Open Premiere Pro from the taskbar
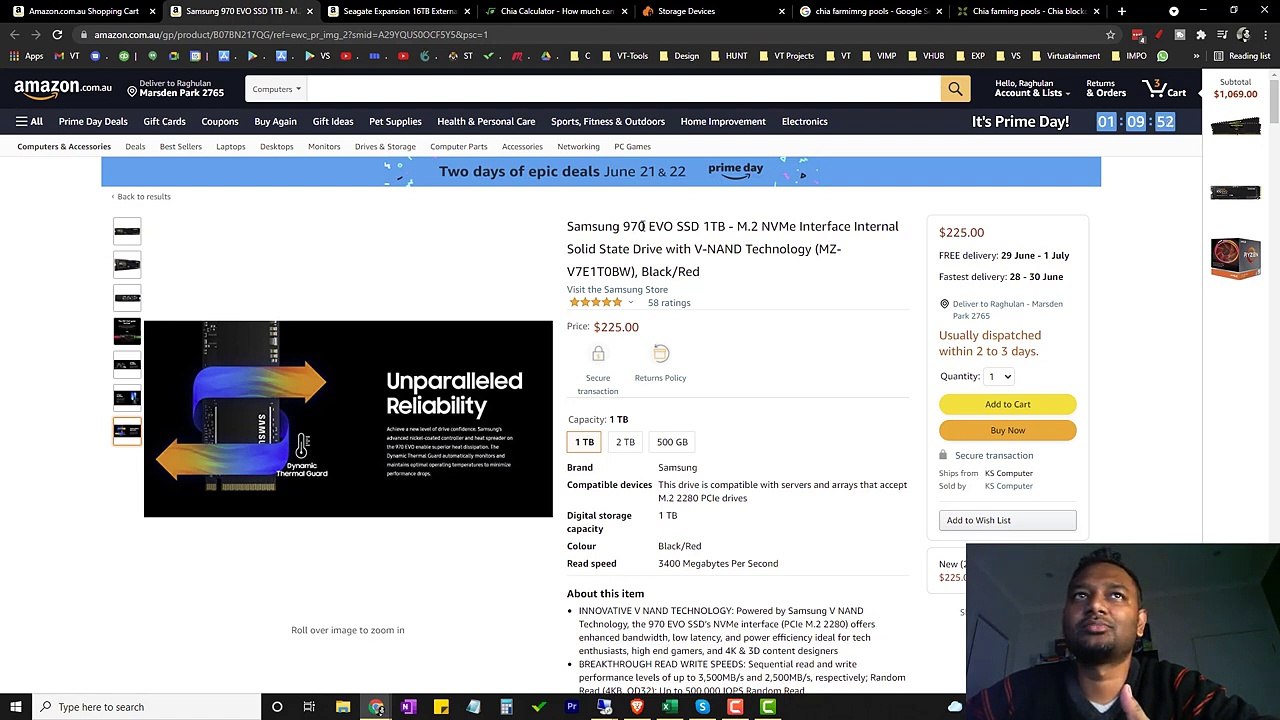The width and height of the screenshot is (1280, 720). pyautogui.click(x=572, y=707)
